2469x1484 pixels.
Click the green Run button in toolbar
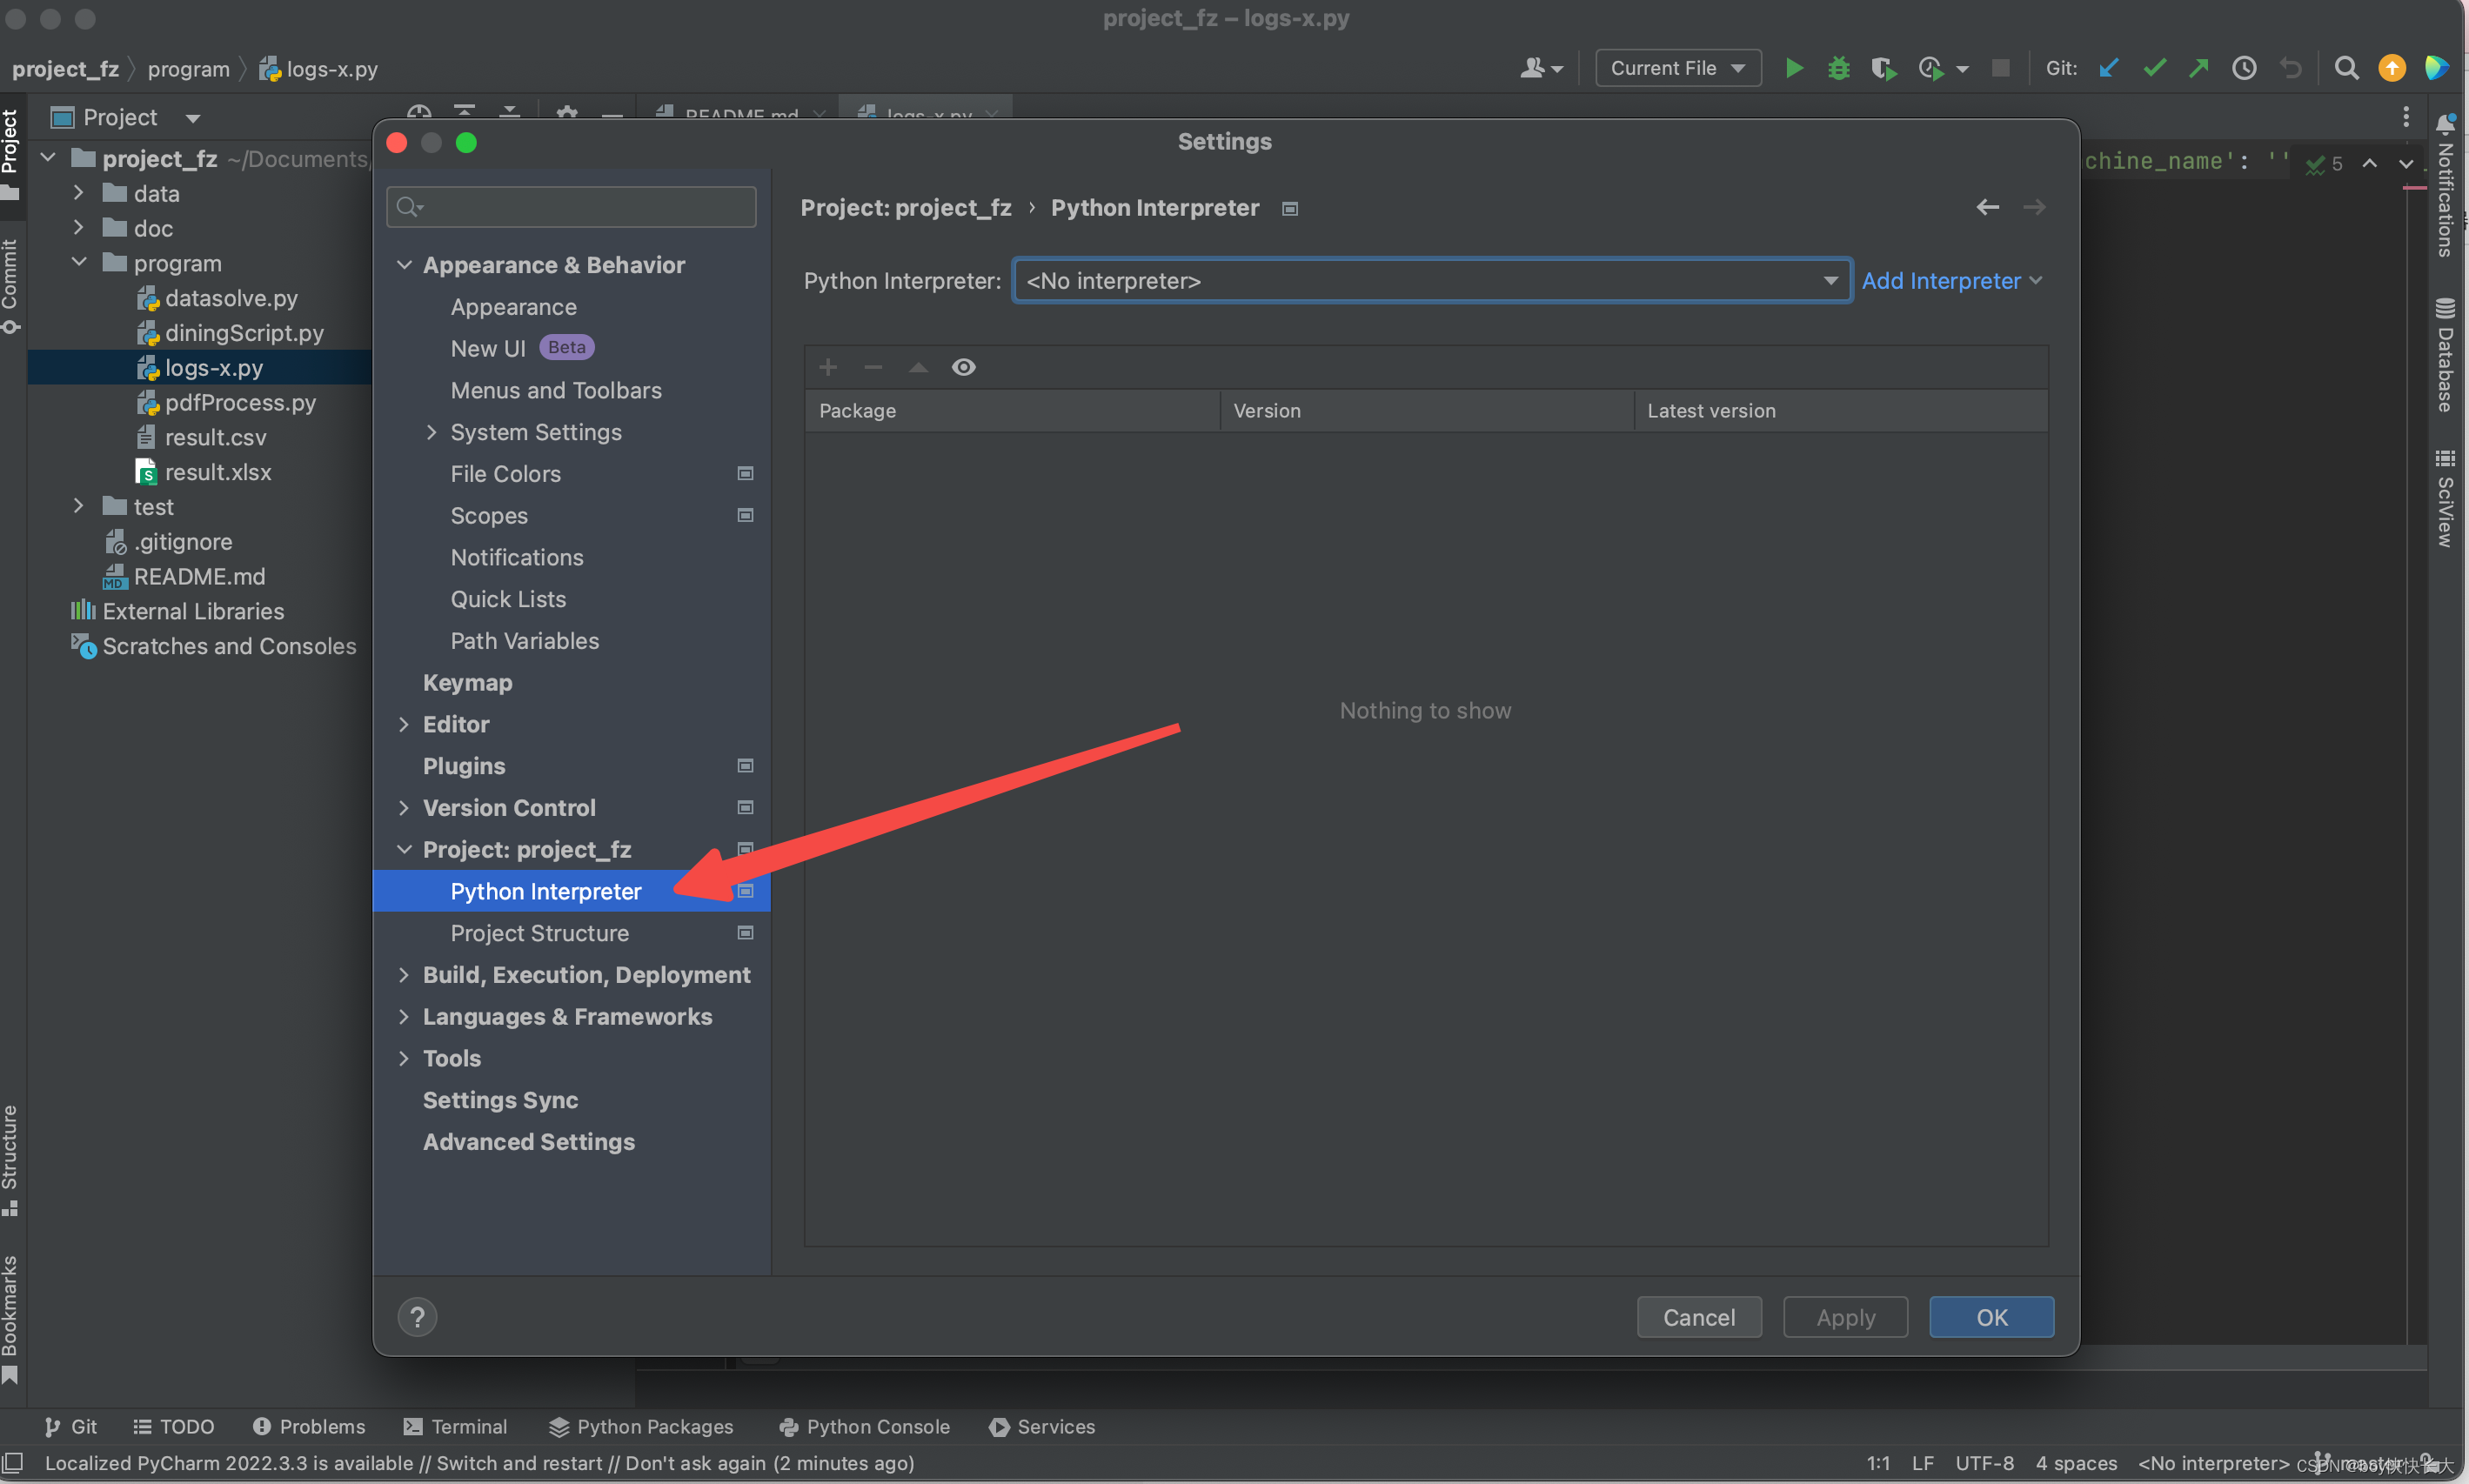(x=1794, y=68)
